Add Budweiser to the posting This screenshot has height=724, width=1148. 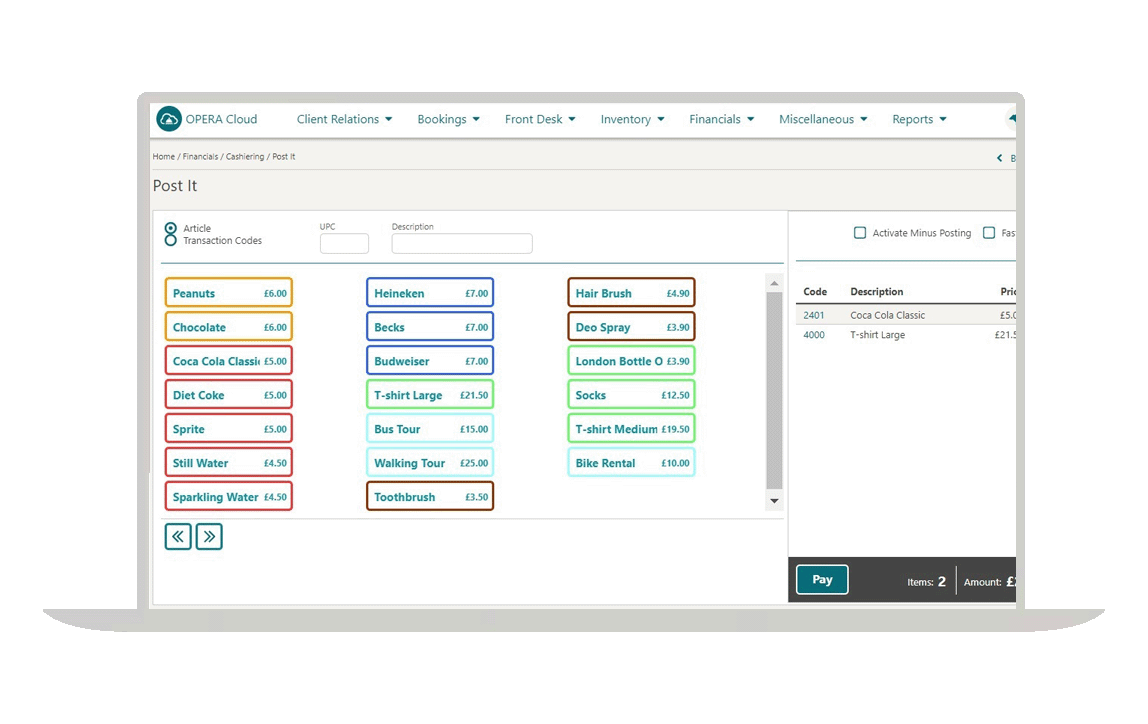click(430, 361)
